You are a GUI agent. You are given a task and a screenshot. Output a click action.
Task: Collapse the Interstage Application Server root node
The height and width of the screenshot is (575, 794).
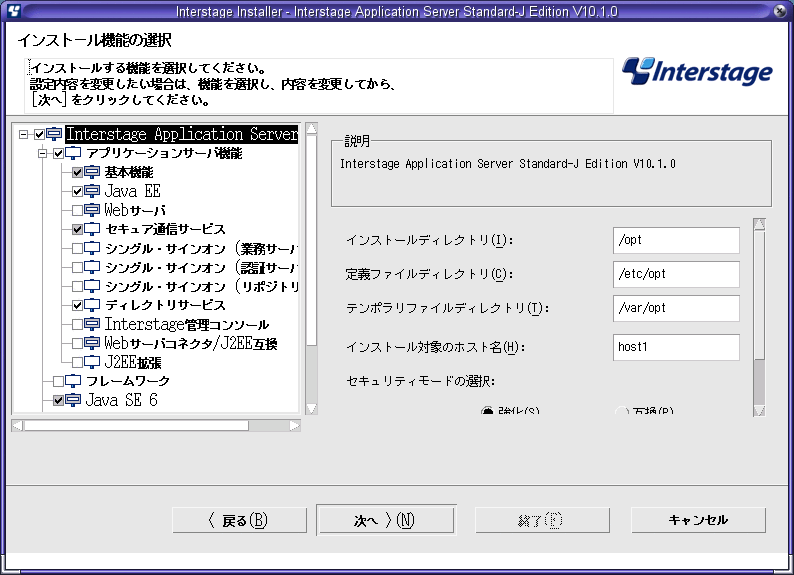pyautogui.click(x=23, y=134)
